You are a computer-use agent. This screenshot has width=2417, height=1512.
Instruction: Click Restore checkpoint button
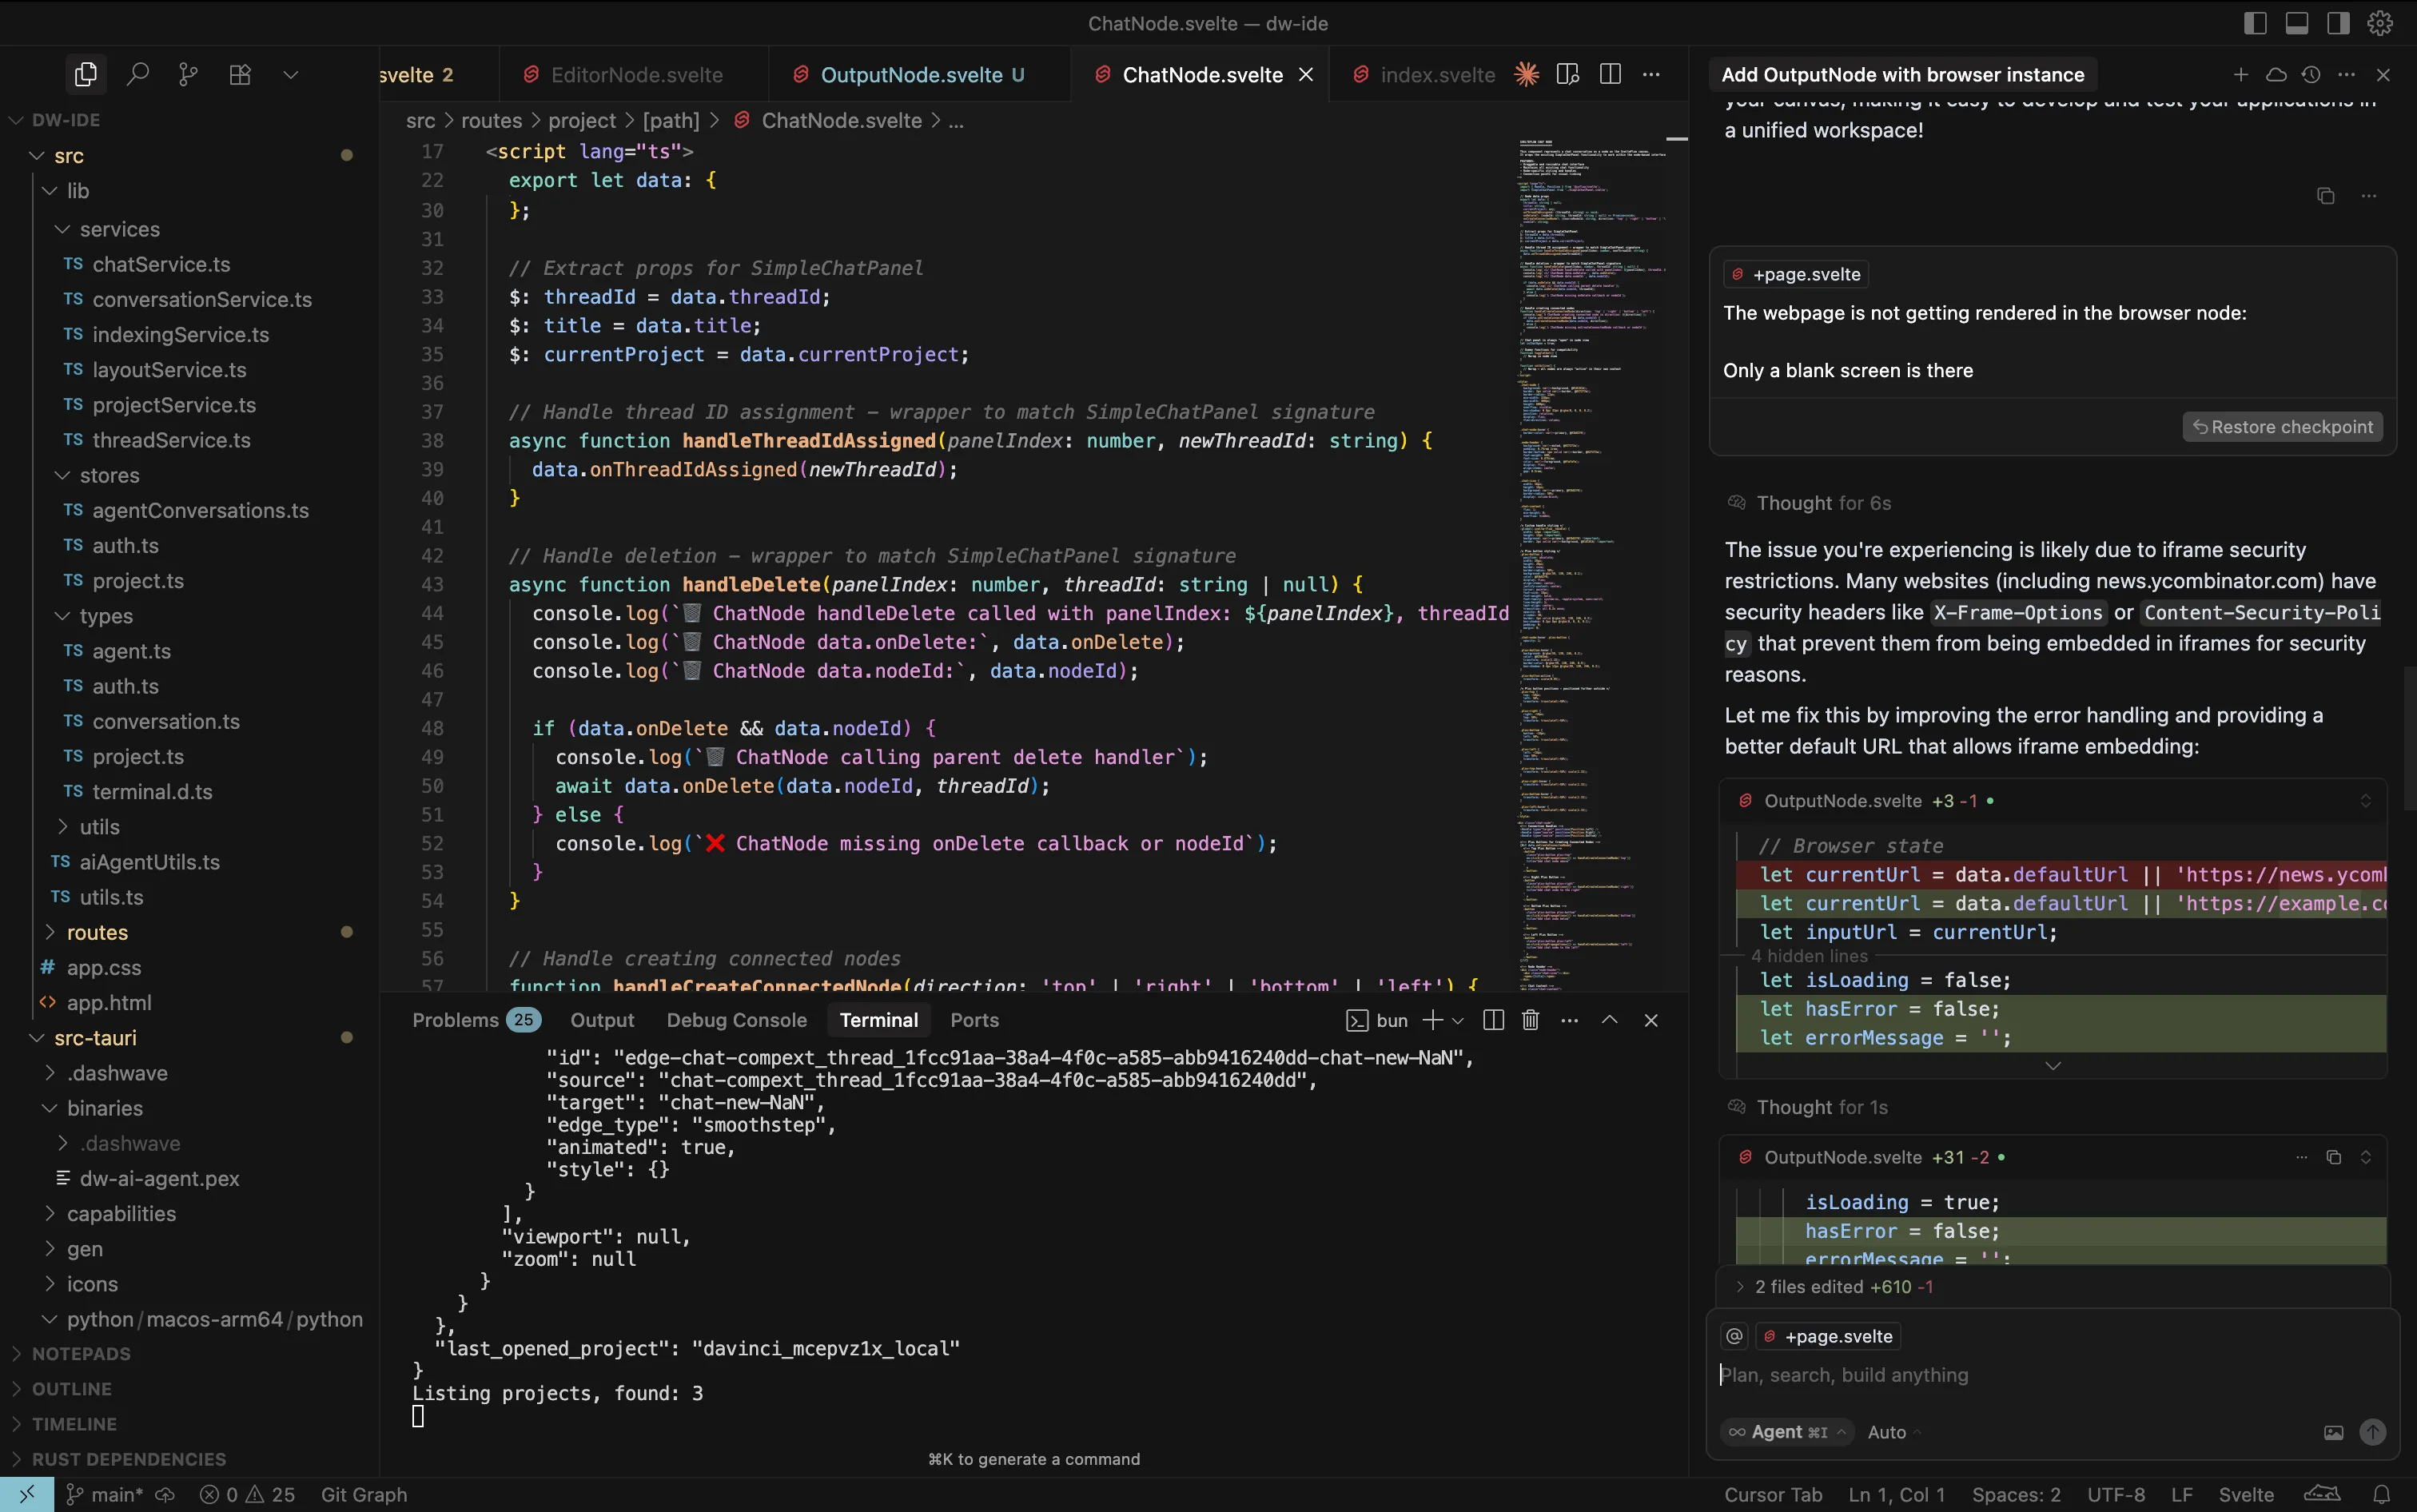click(2282, 427)
